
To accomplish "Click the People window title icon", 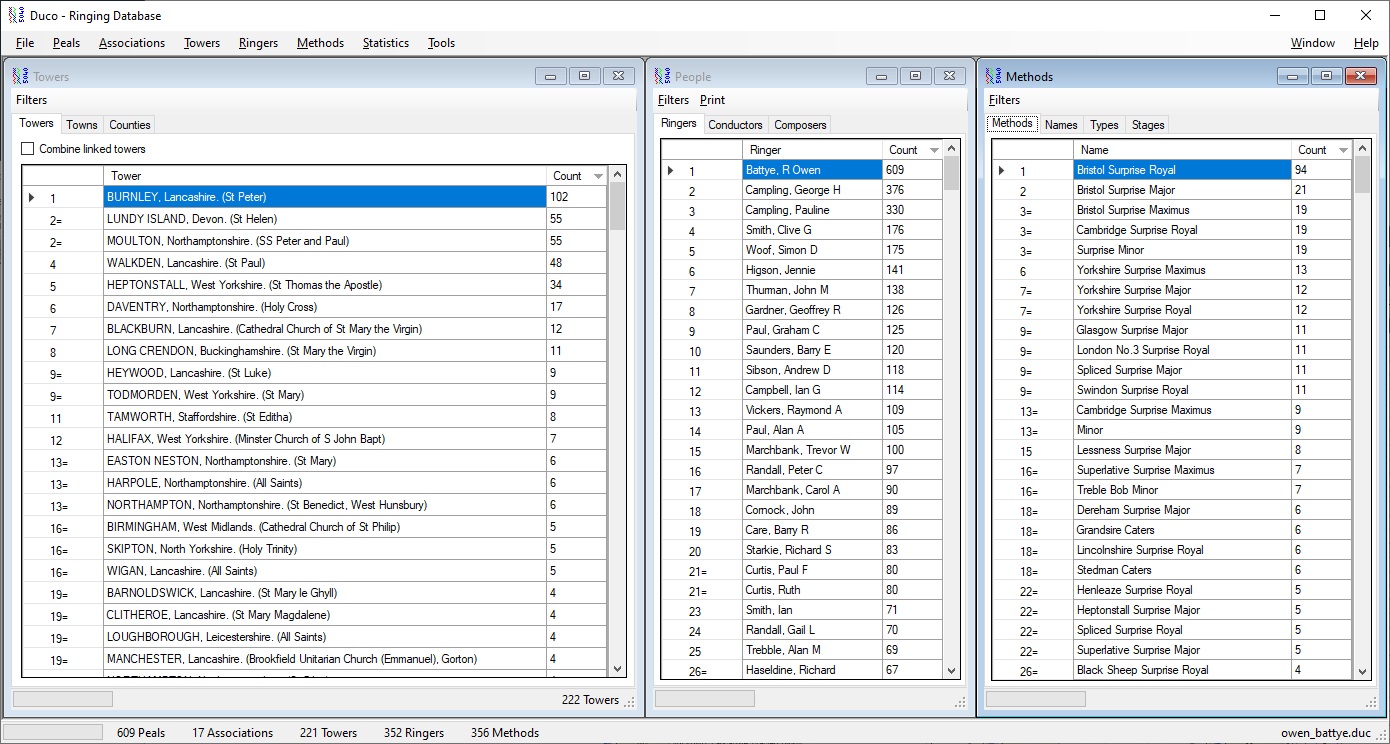I will tap(662, 77).
